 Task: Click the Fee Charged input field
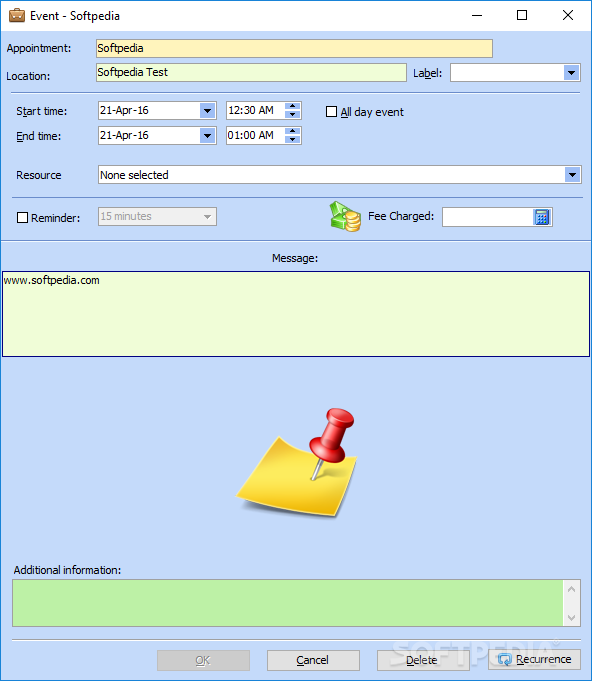[487, 217]
